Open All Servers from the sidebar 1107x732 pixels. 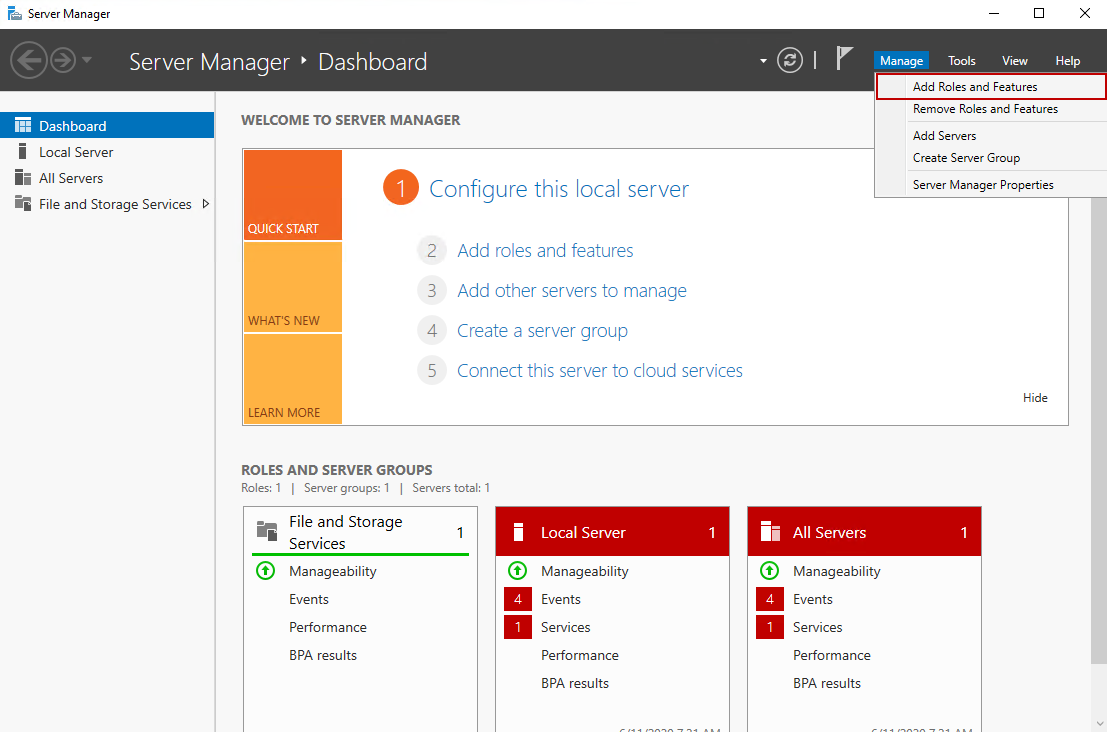pos(22,177)
